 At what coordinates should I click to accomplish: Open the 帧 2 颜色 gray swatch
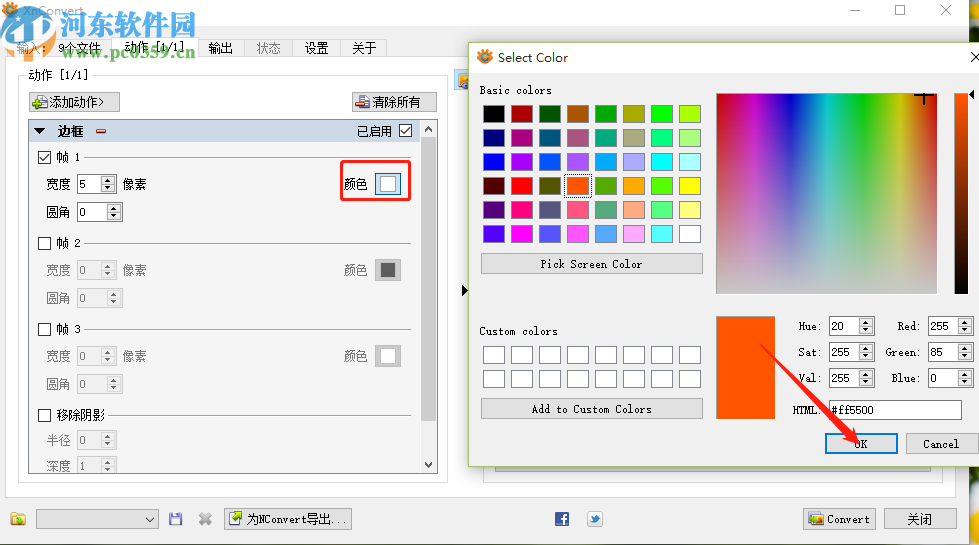pos(388,270)
